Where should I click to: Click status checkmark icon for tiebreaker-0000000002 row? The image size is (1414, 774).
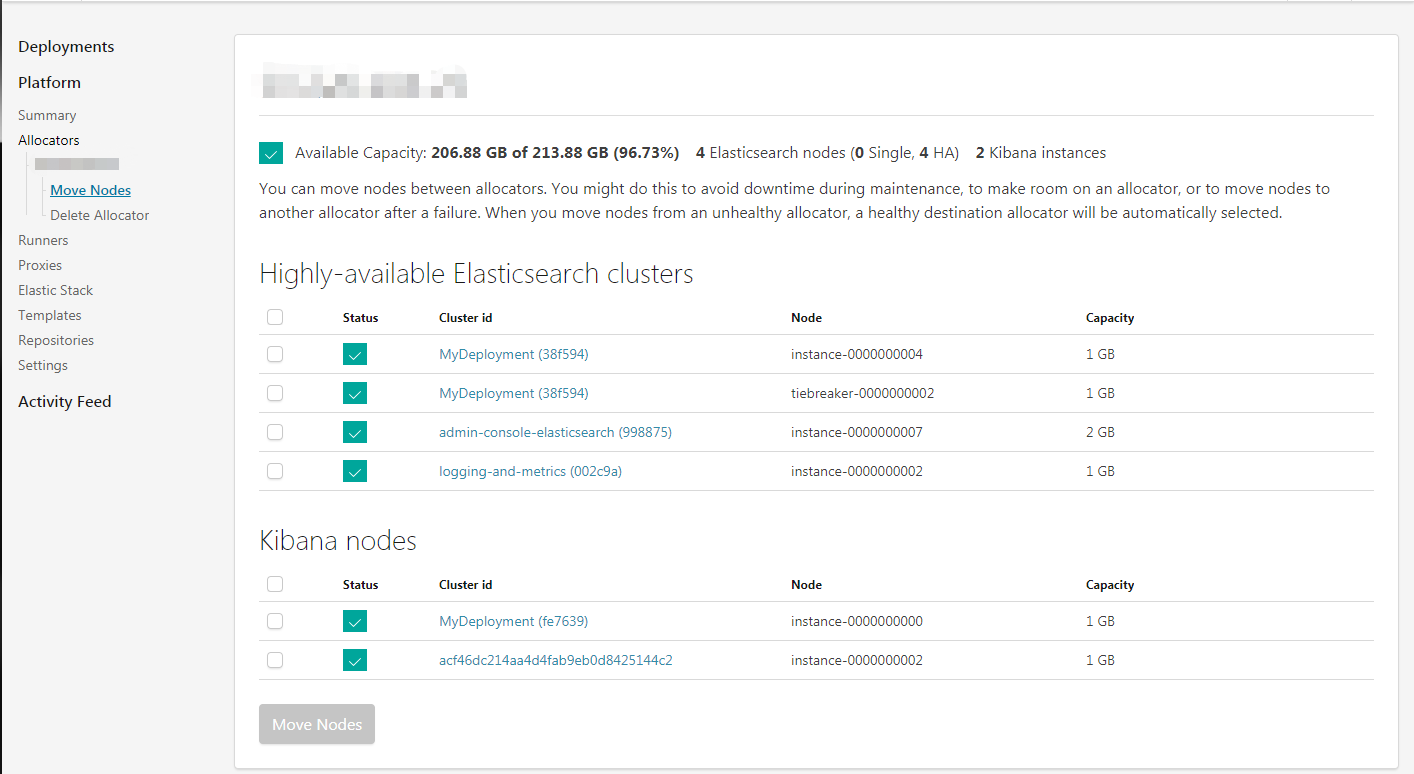click(355, 393)
